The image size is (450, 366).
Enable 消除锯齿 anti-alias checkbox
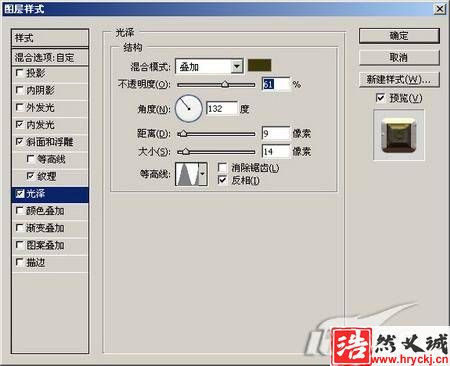(x=222, y=168)
